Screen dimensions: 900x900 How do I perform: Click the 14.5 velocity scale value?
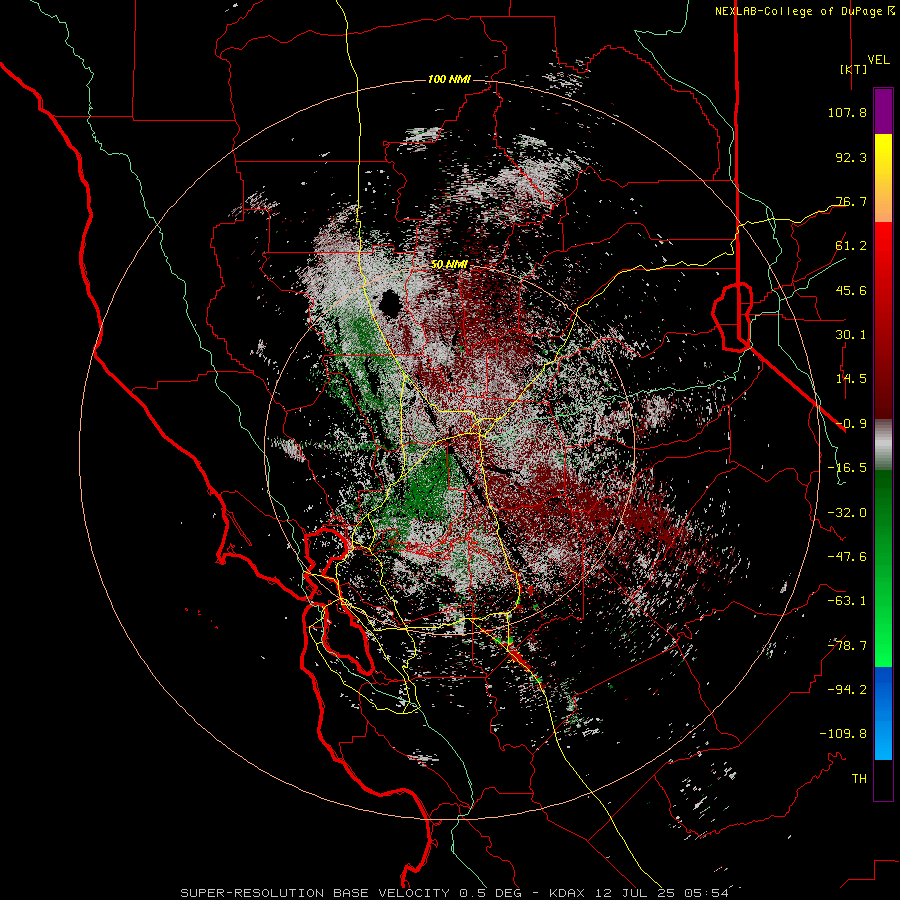click(x=851, y=379)
